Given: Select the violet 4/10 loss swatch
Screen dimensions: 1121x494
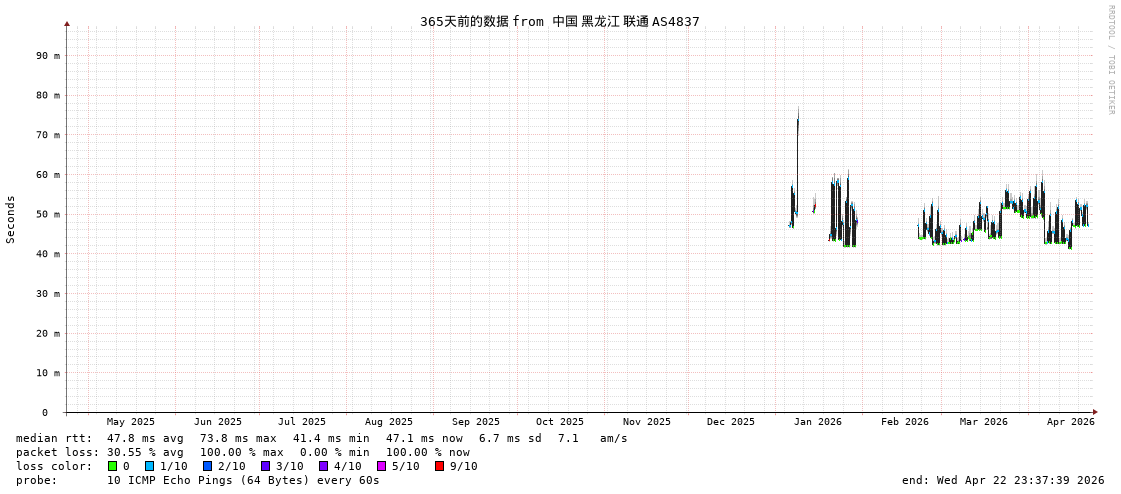Looking at the screenshot, I should pyautogui.click(x=323, y=466).
